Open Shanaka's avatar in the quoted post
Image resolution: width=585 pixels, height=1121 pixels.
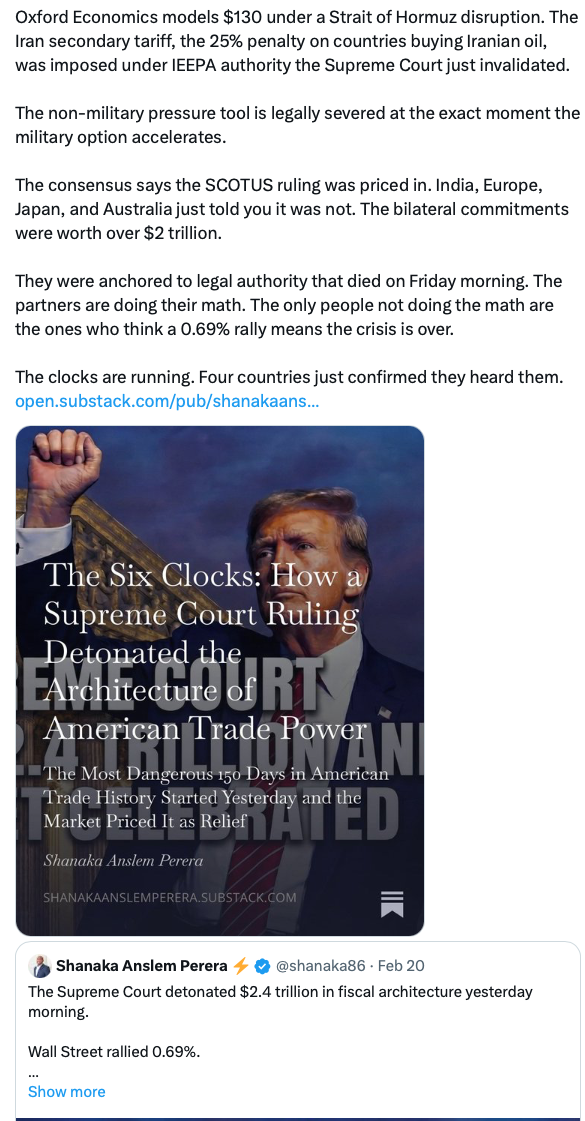click(x=40, y=967)
